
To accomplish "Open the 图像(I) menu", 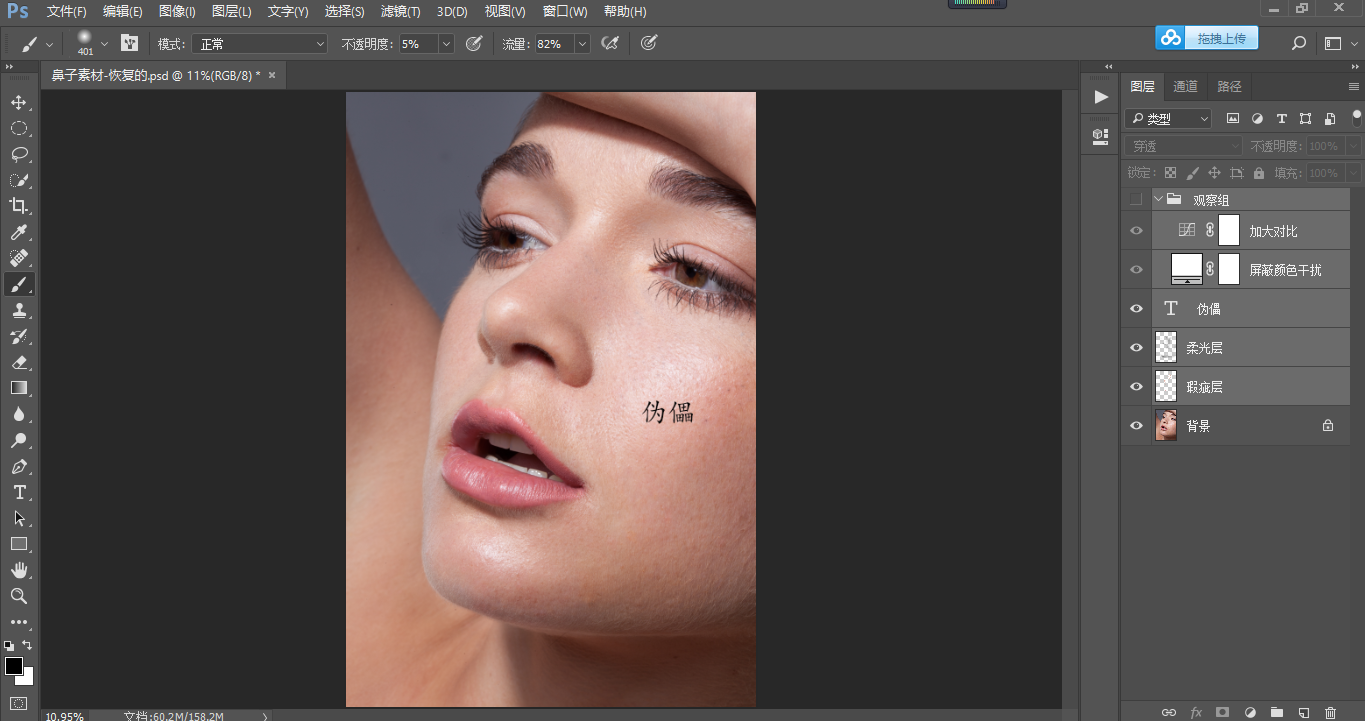I will 177,12.
